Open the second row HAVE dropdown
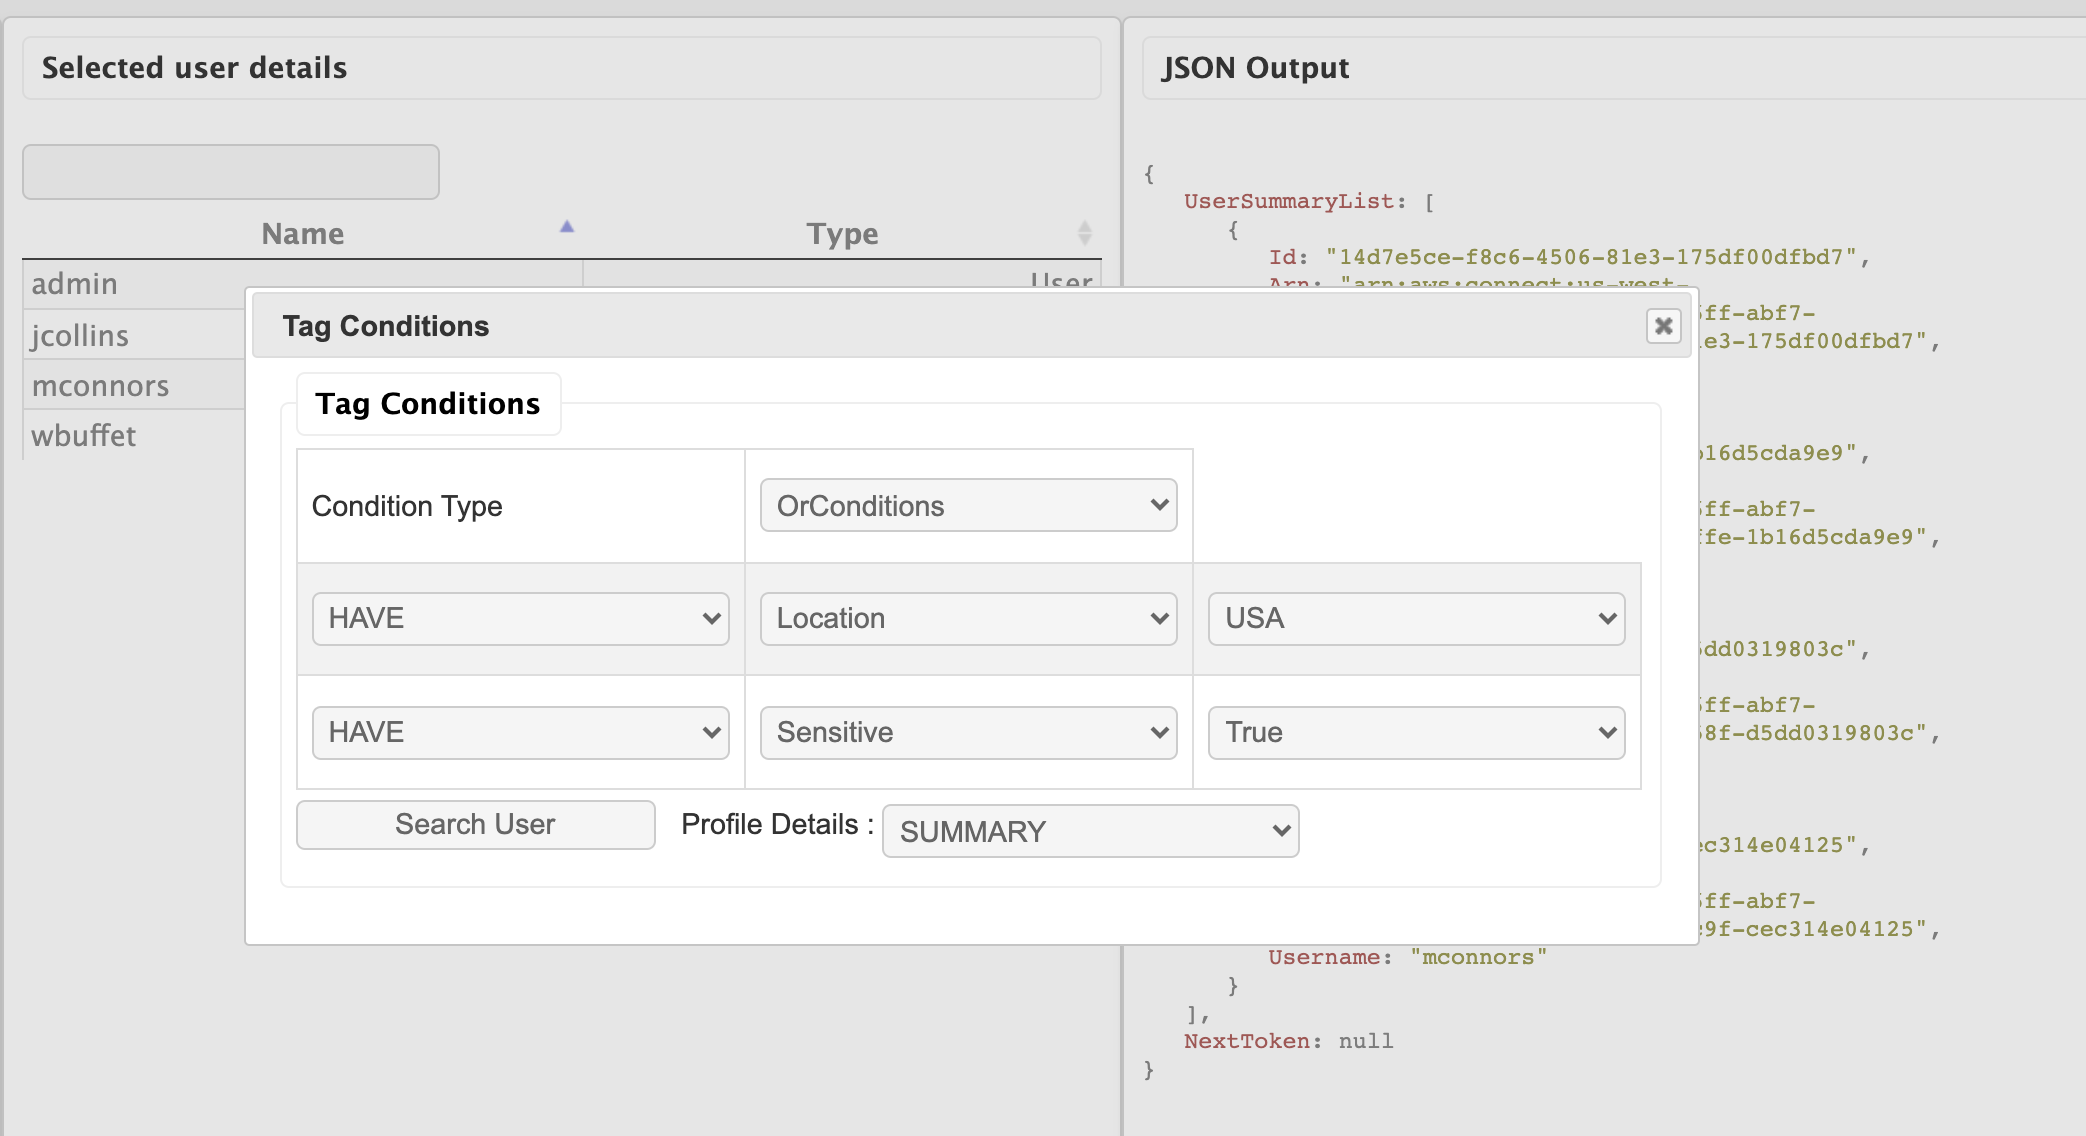 coord(520,733)
